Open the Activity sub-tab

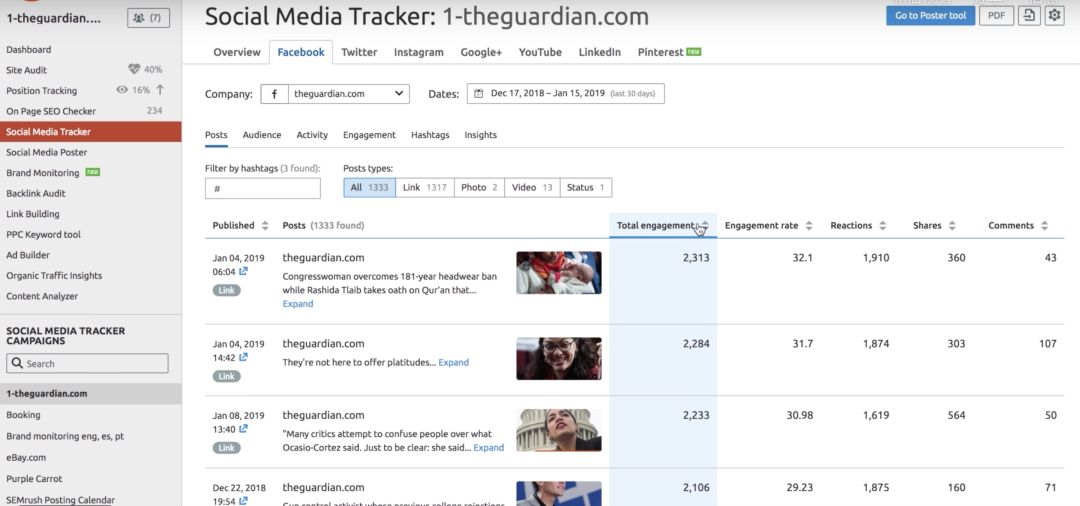click(312, 135)
